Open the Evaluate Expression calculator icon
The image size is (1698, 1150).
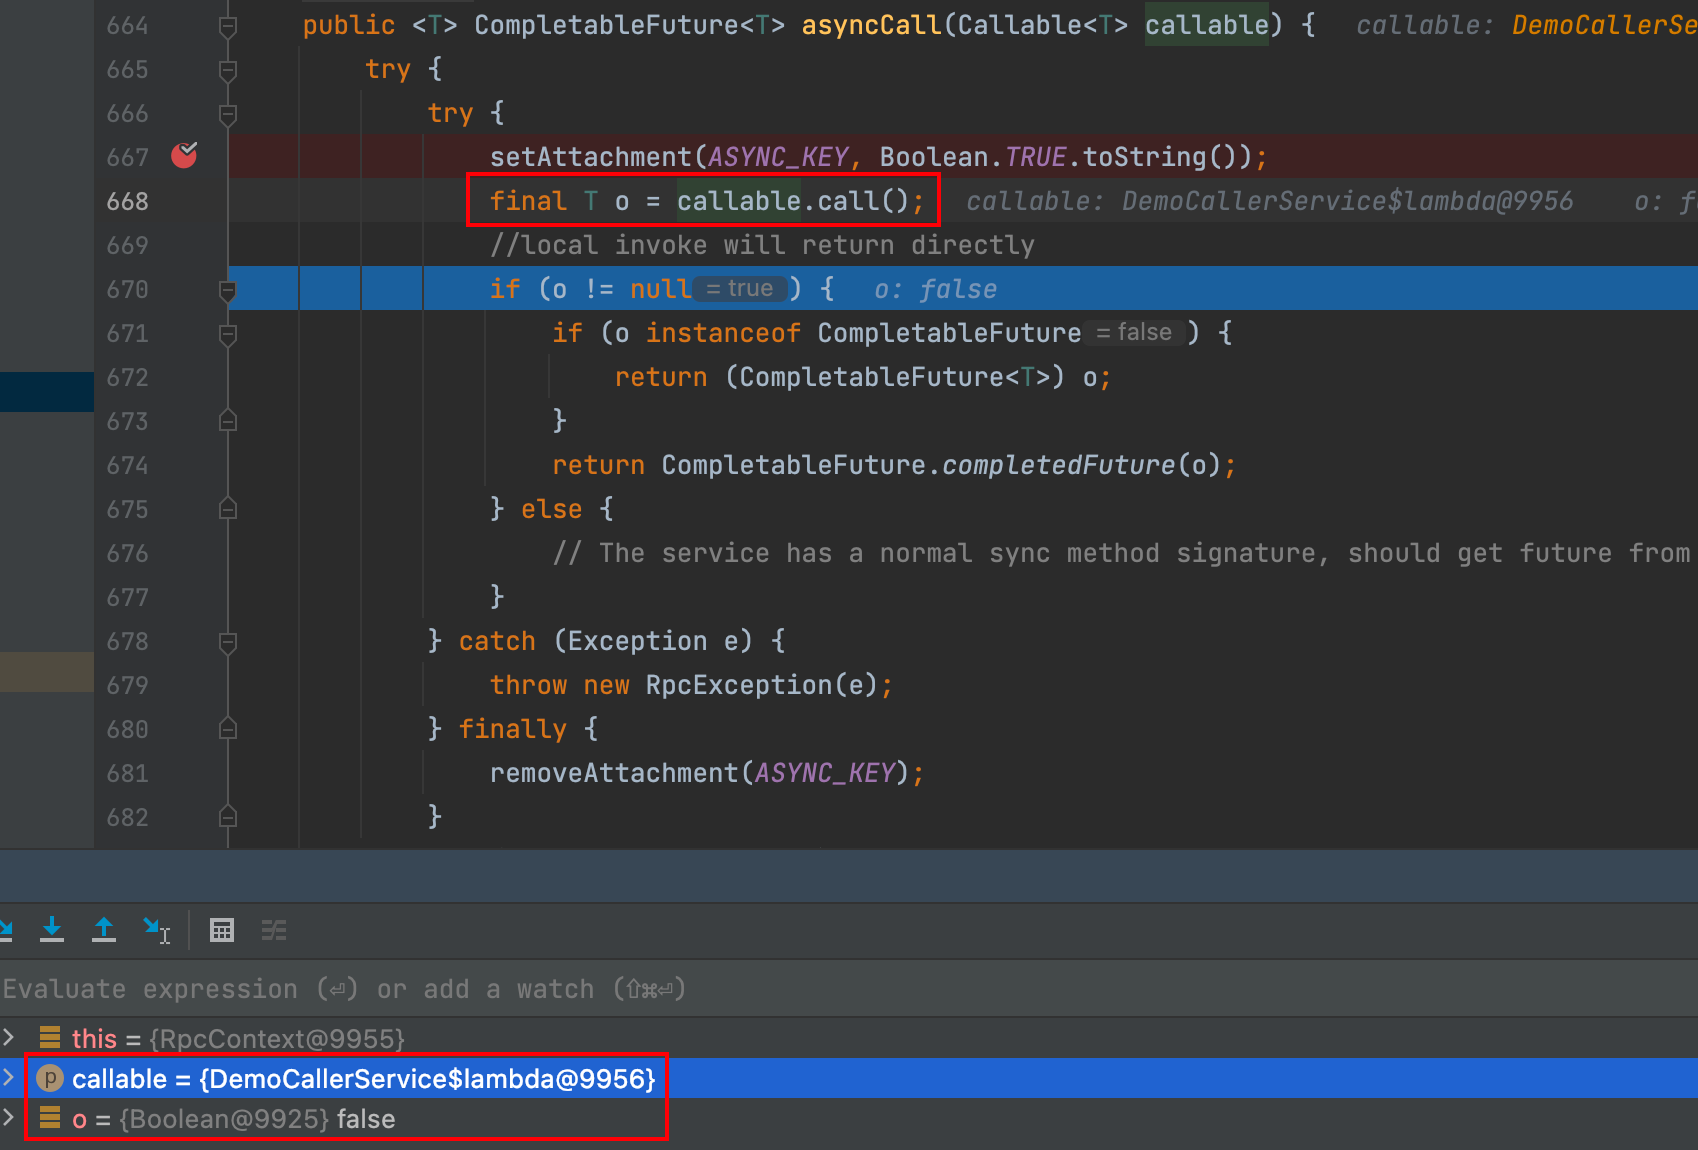pyautogui.click(x=222, y=931)
